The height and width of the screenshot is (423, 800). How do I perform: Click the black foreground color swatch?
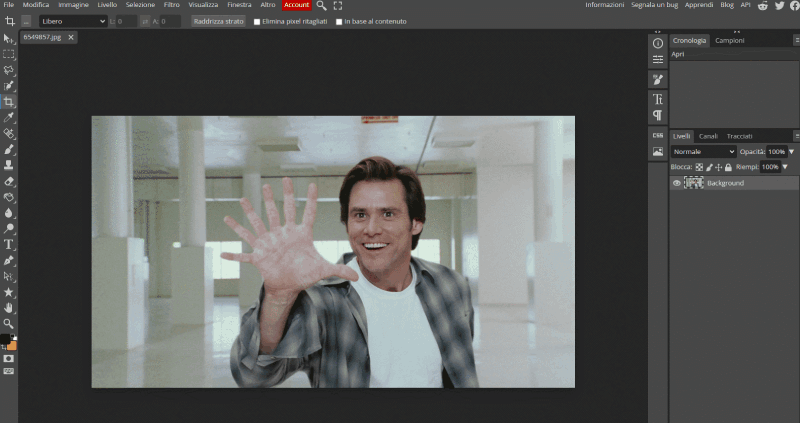[5, 339]
